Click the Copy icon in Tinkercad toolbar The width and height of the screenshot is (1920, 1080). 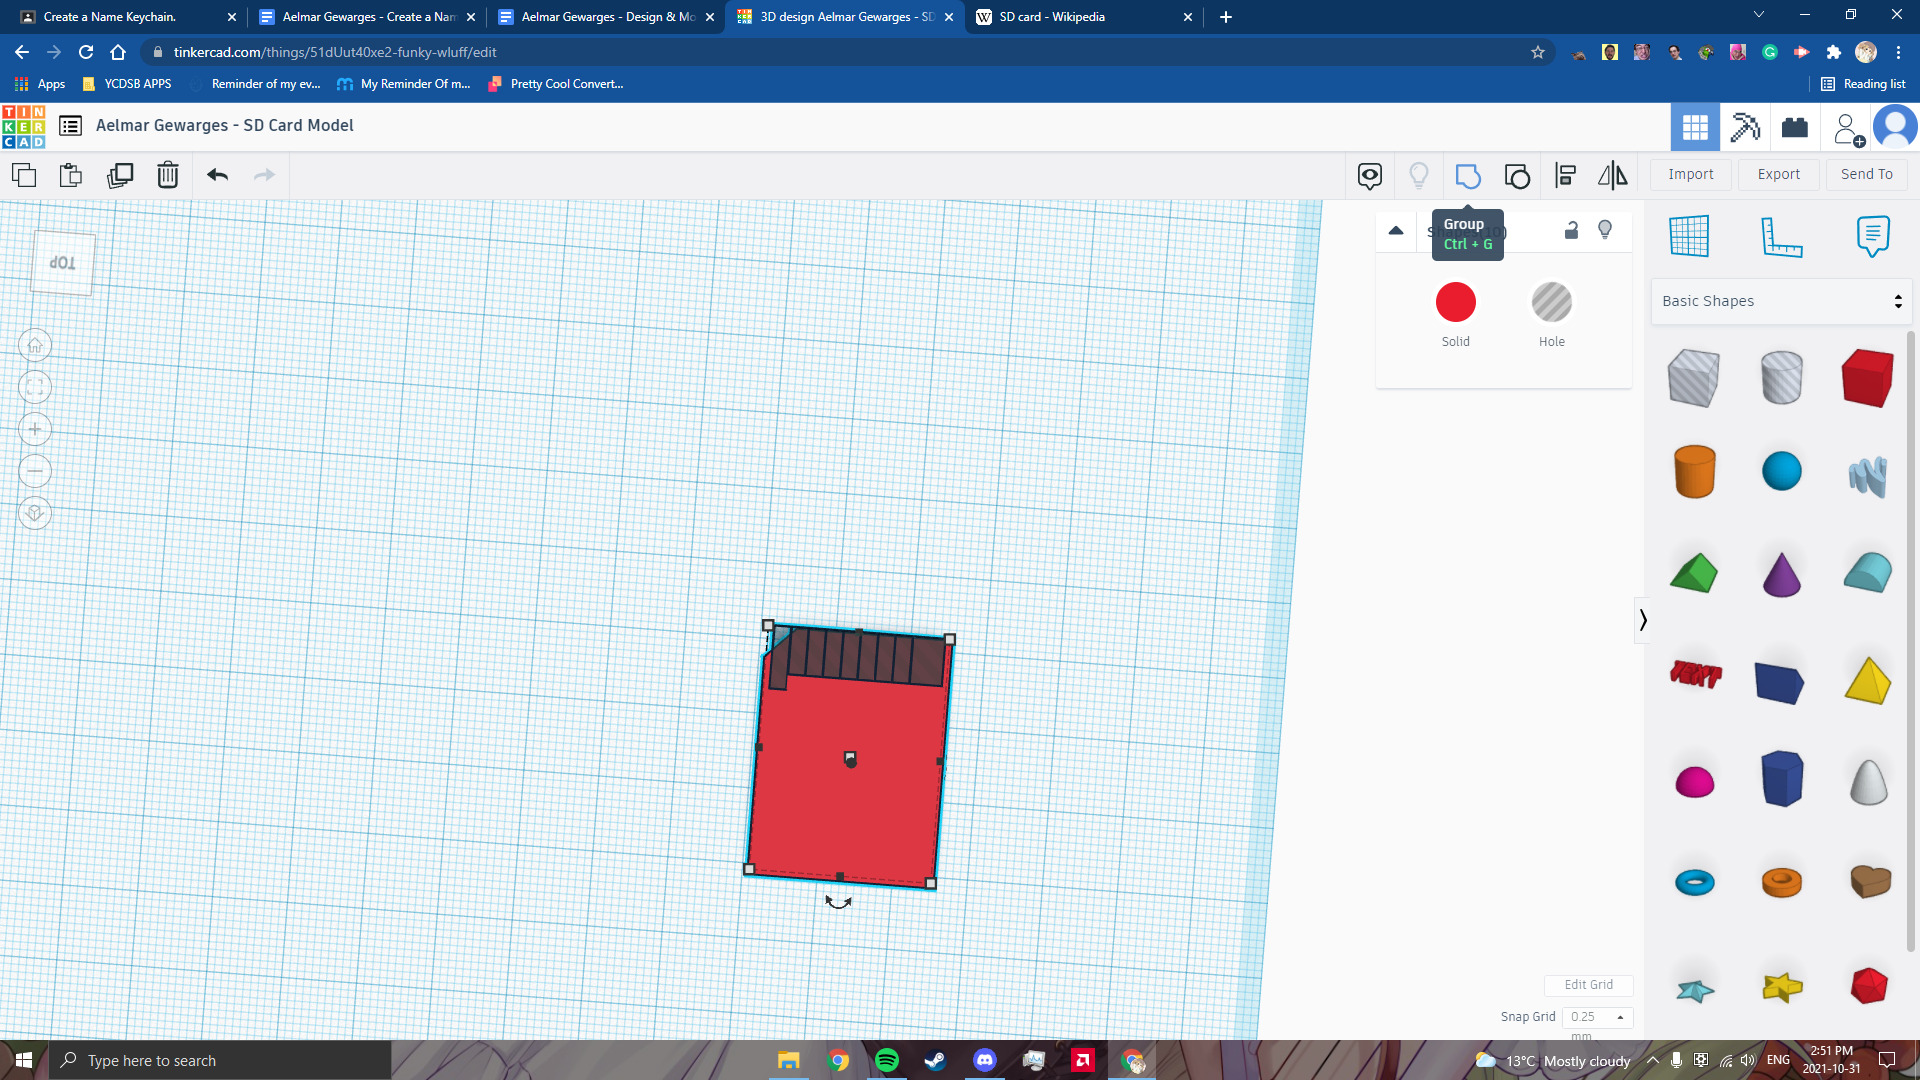tap(24, 175)
